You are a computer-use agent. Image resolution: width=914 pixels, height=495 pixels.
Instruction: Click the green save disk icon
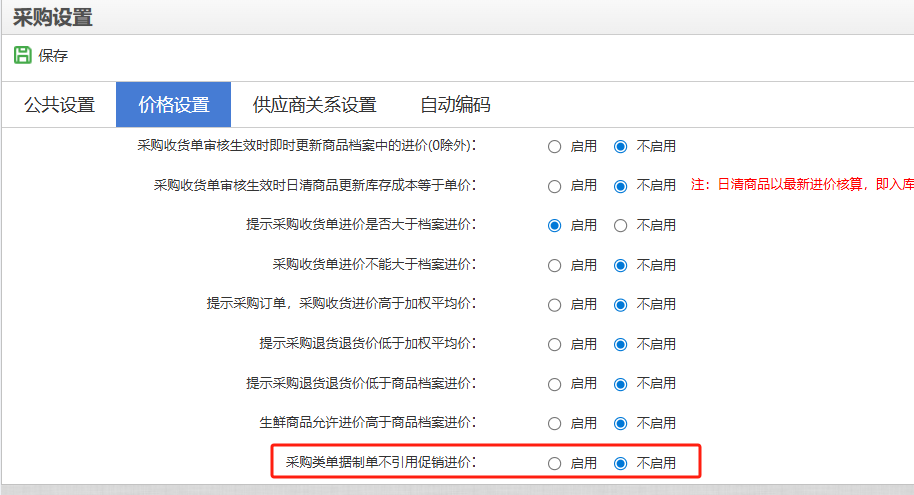tap(22, 55)
